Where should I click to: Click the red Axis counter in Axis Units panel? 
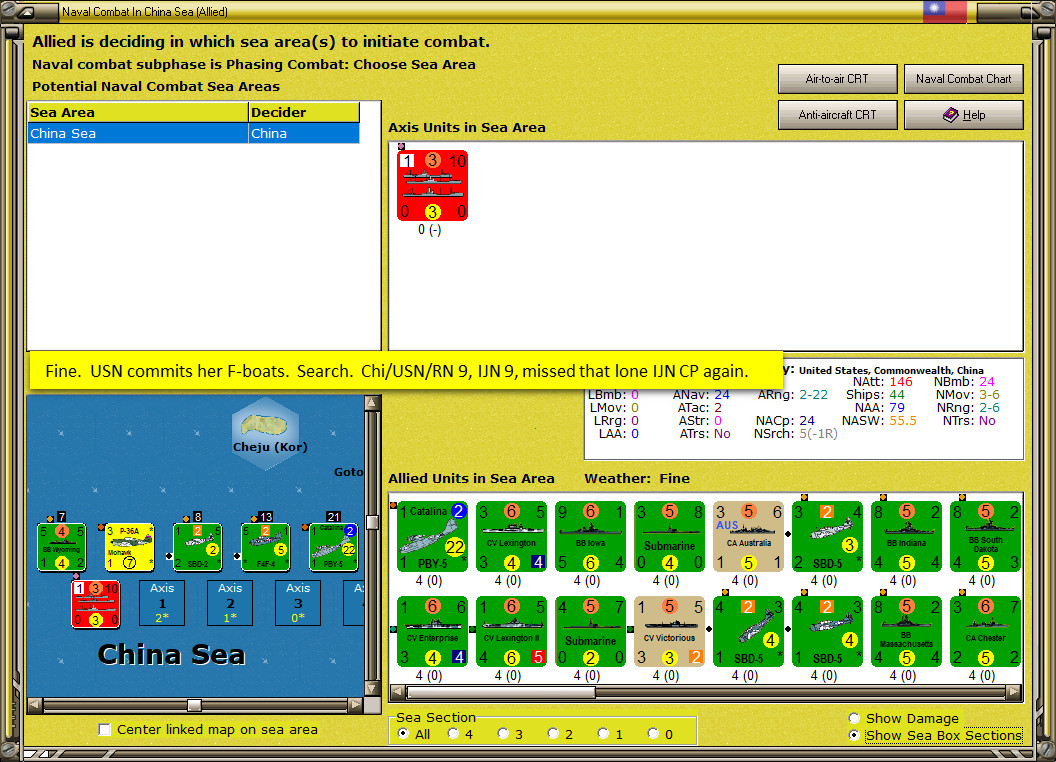[432, 185]
